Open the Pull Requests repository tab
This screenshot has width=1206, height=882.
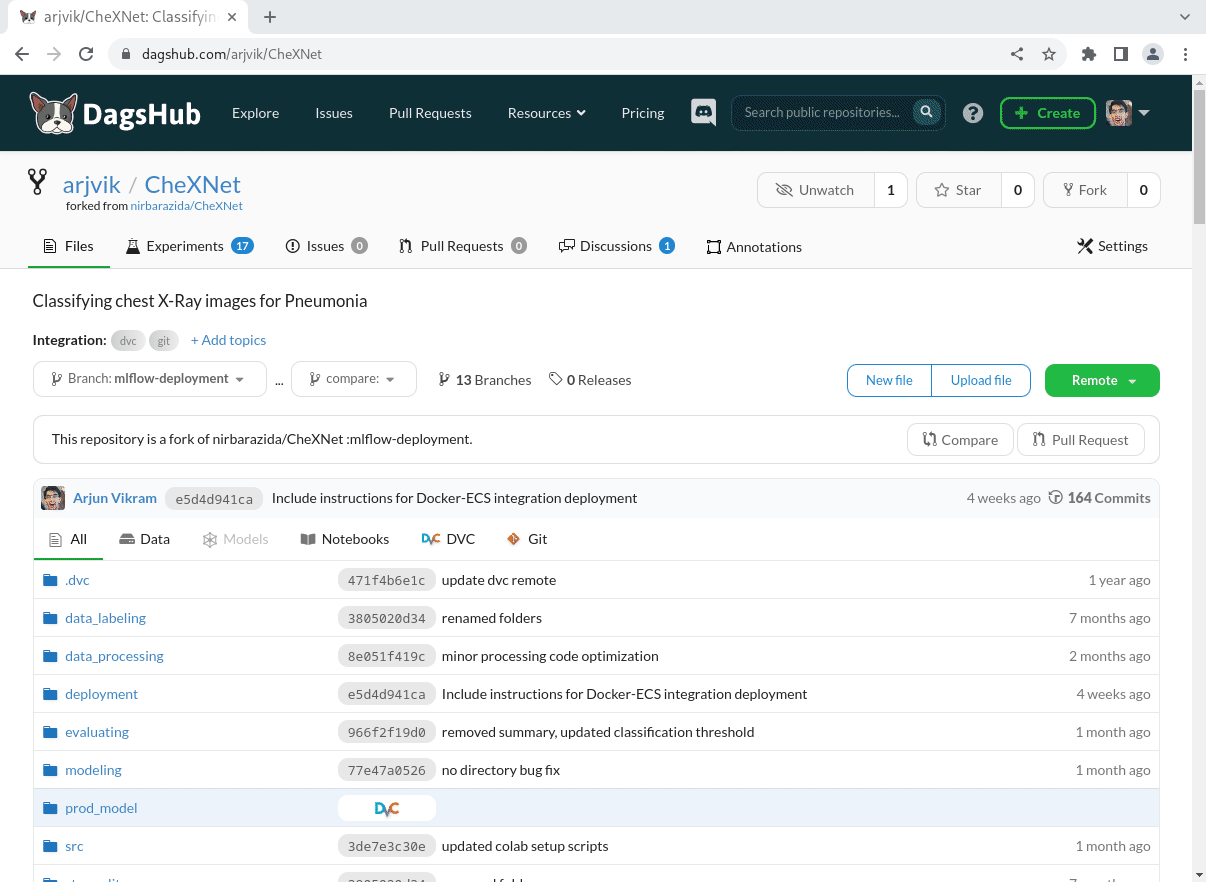pyautogui.click(x=463, y=246)
